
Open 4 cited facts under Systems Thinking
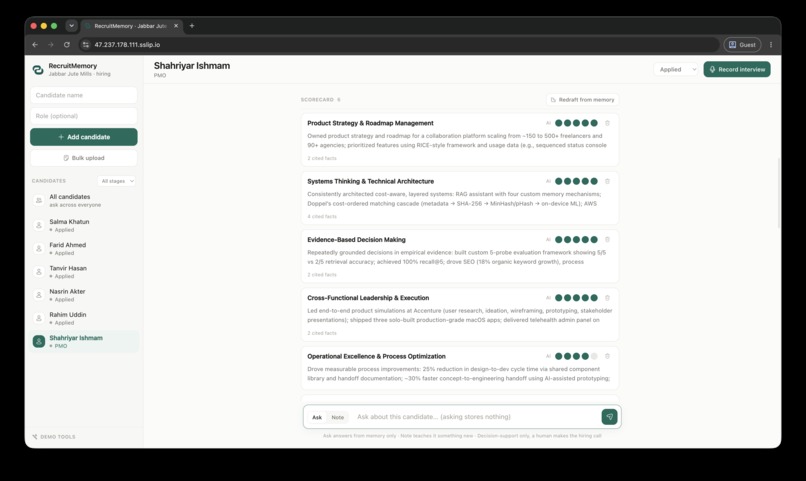click(x=322, y=216)
